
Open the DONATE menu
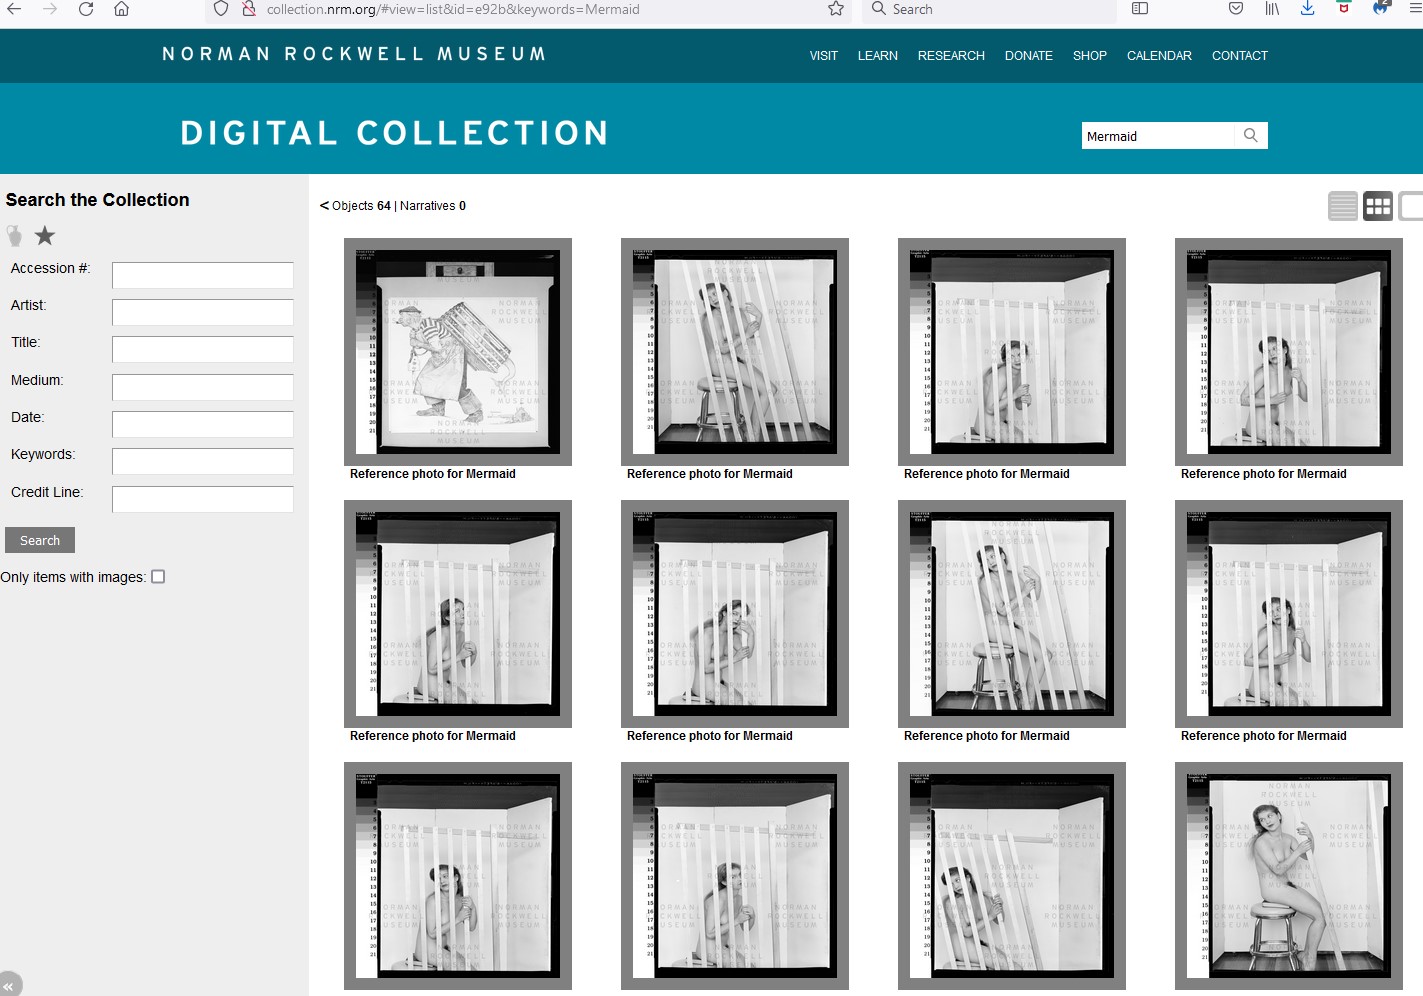[x=1029, y=56]
